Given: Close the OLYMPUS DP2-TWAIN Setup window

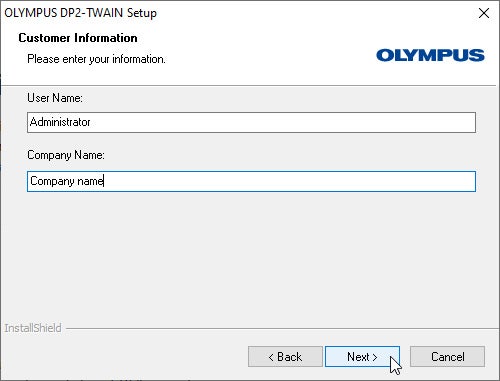Looking at the screenshot, I should (484, 13).
